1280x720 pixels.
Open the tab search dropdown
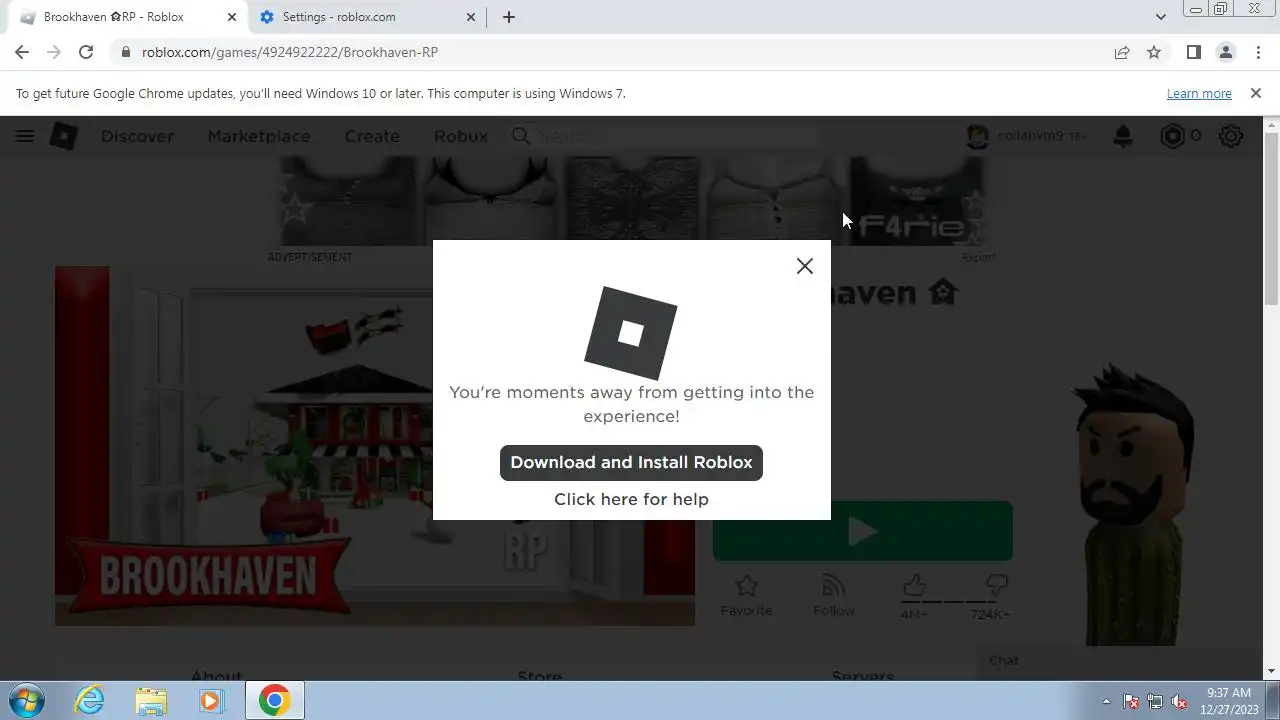(x=1160, y=17)
